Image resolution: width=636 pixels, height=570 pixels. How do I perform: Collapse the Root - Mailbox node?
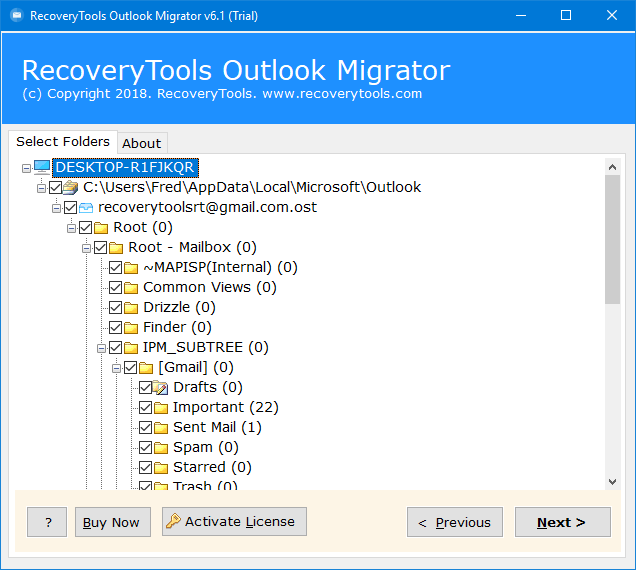point(86,248)
